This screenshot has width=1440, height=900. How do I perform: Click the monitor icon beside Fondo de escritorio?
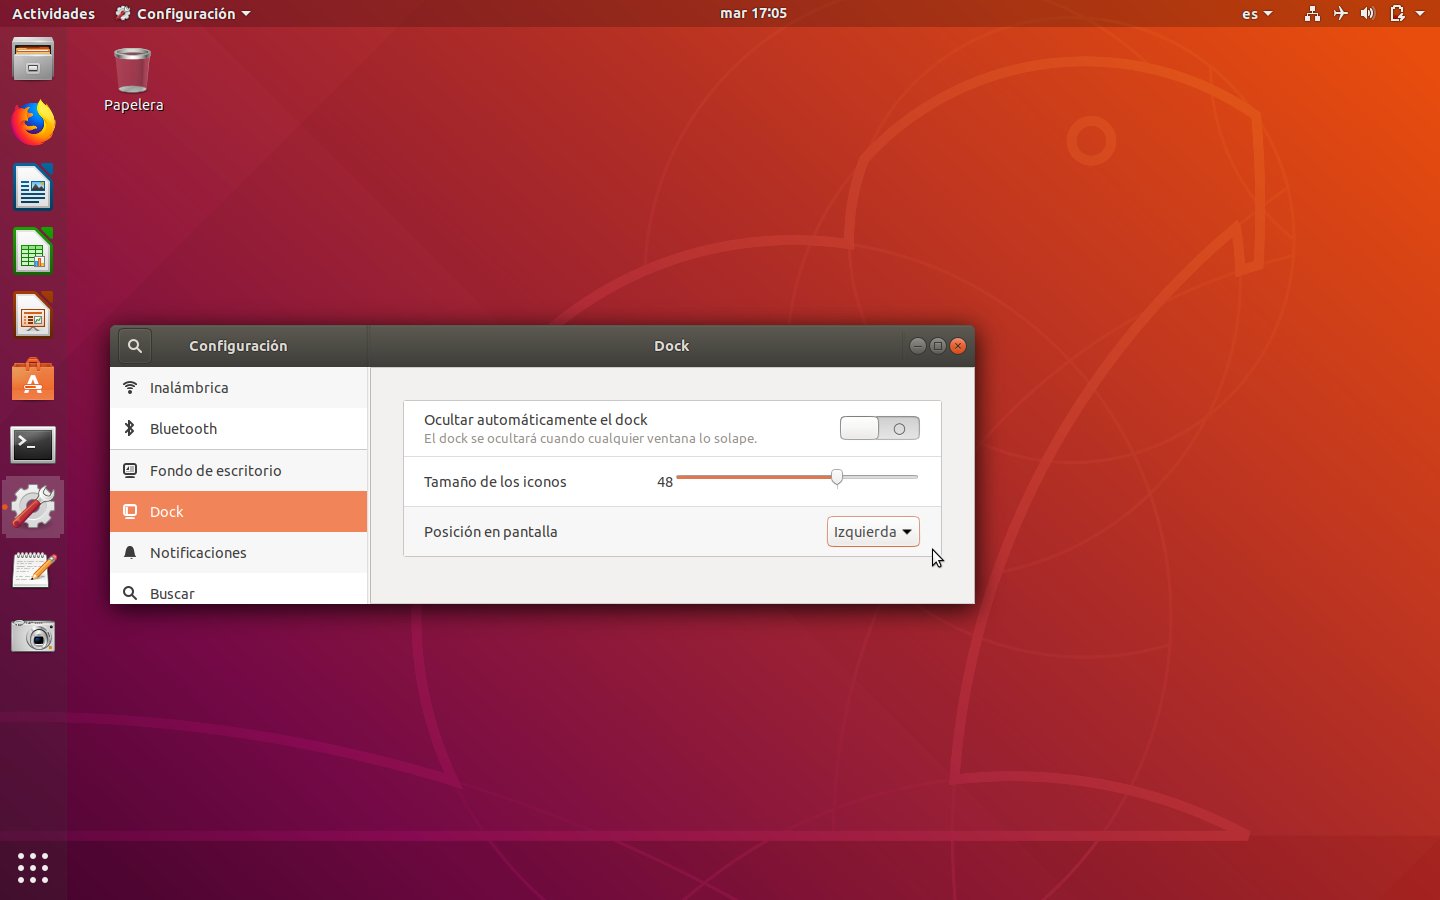(x=130, y=470)
